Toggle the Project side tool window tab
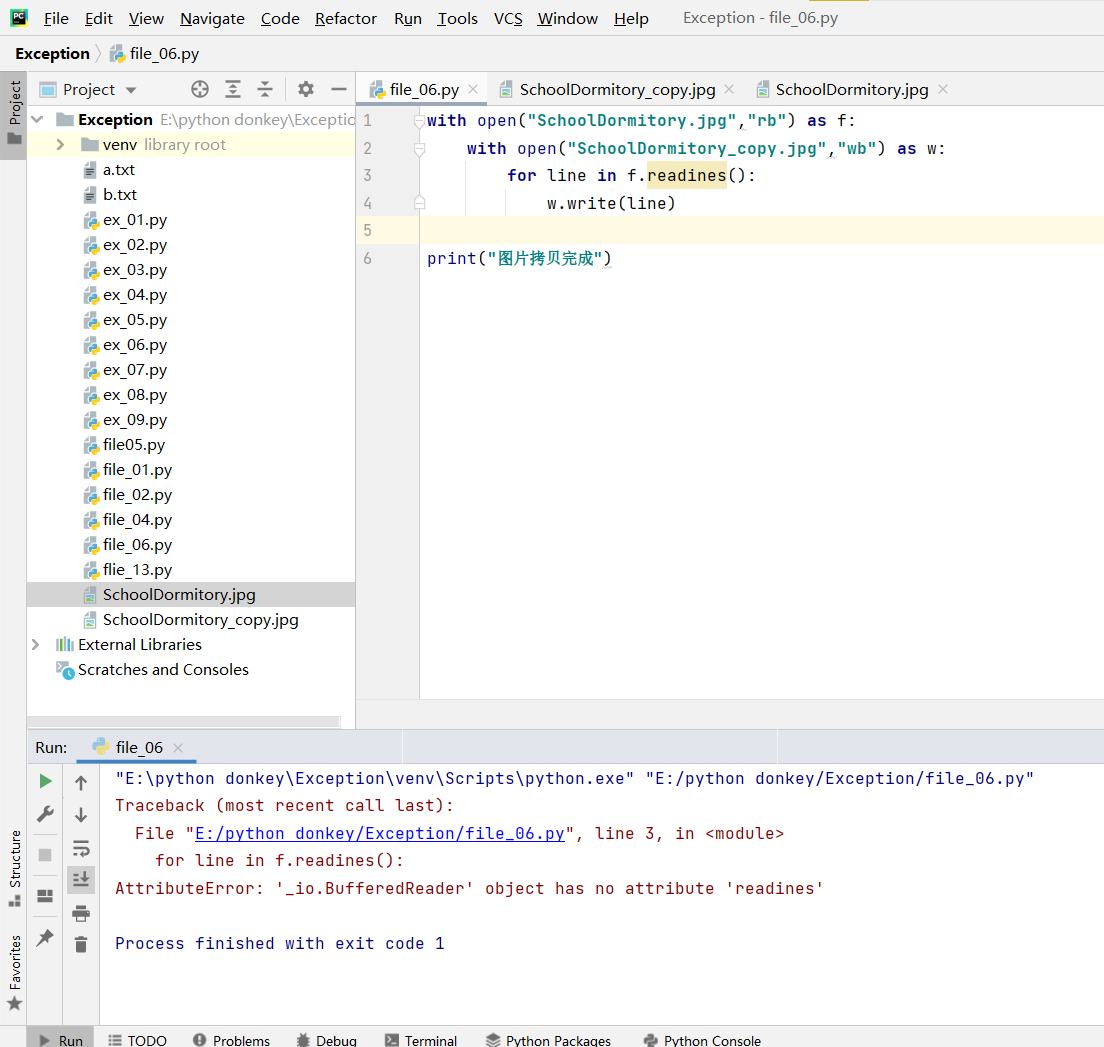1104x1047 pixels. click(x=13, y=113)
